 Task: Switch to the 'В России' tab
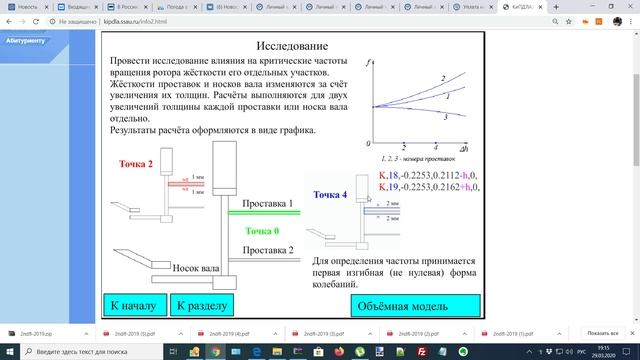click(x=127, y=7)
